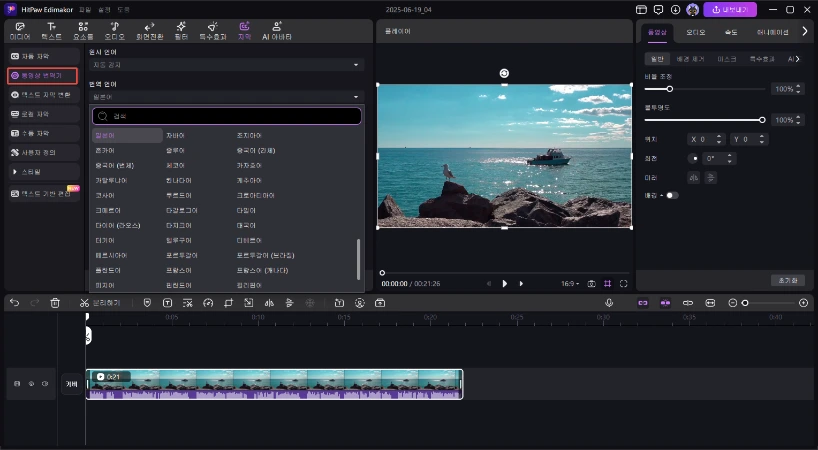Zoom in the timeline with the plus icon

click(803, 303)
